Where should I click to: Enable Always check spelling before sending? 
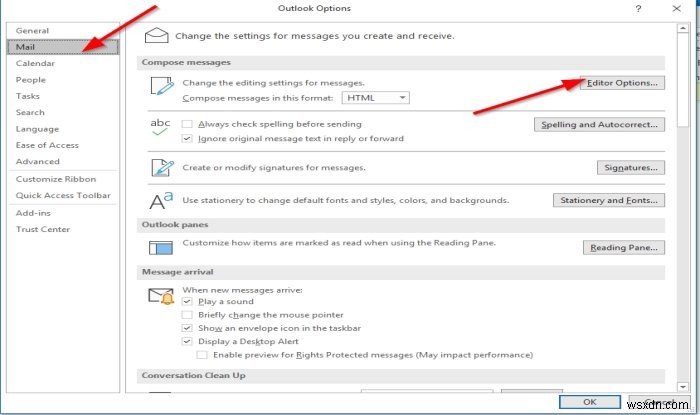187,124
